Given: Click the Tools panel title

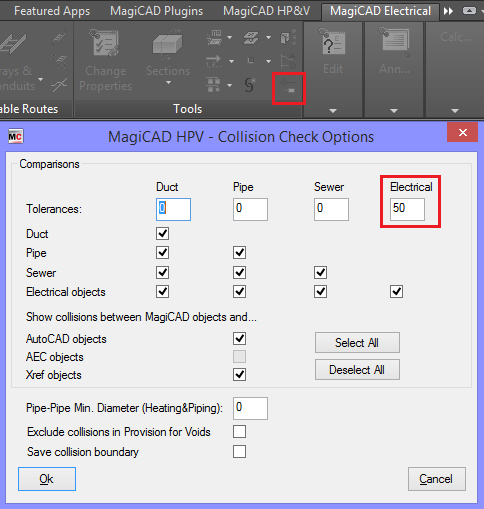Looking at the screenshot, I should point(188,109).
